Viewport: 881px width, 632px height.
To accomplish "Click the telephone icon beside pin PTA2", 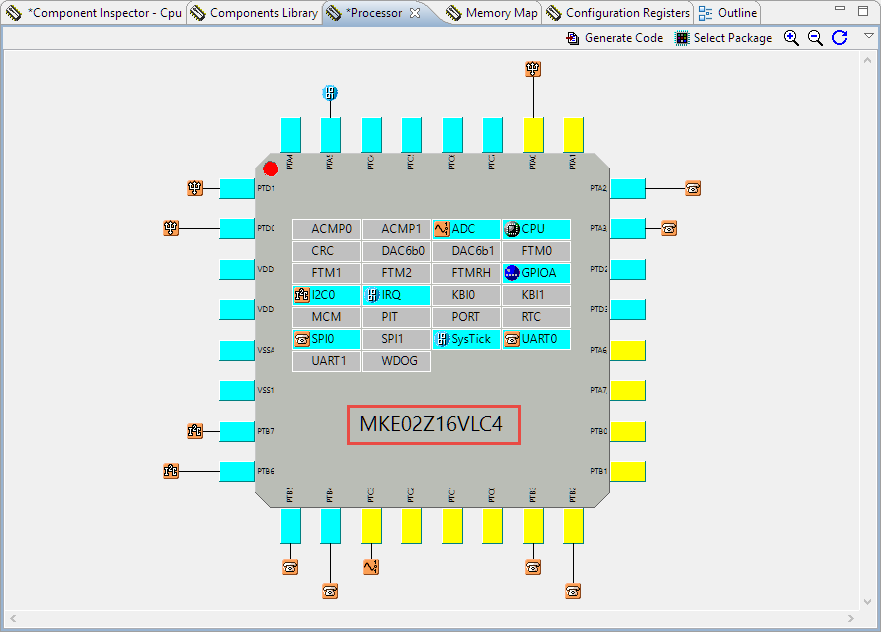I will (693, 188).
